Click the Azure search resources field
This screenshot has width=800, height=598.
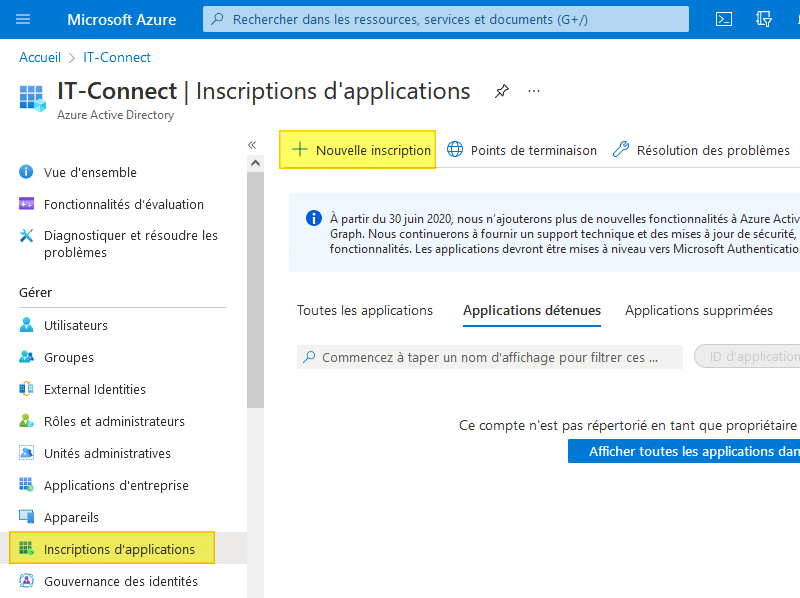pos(446,19)
